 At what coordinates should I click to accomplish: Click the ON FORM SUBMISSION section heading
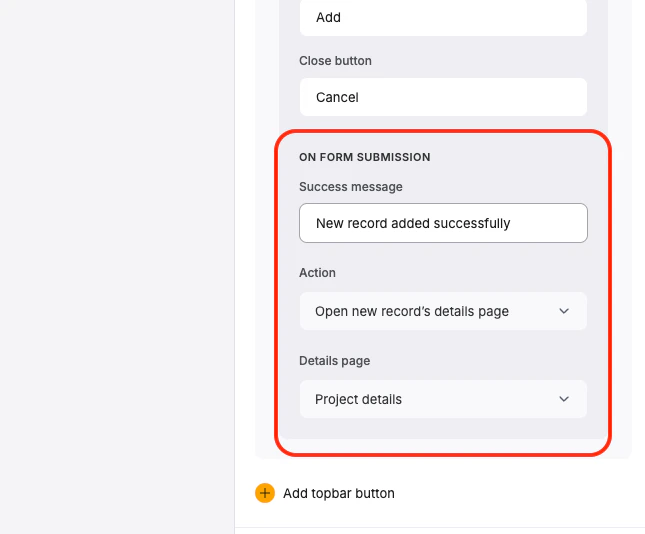tap(364, 157)
